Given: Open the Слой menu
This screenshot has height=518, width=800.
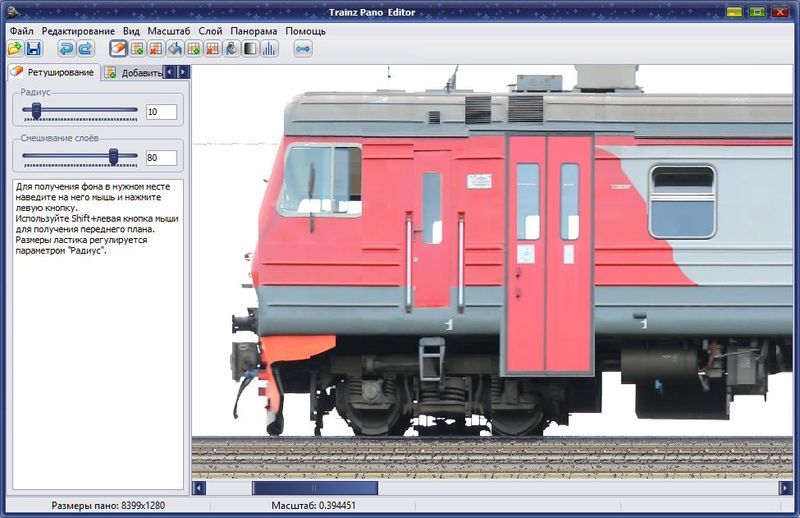Looking at the screenshot, I should coord(210,31).
